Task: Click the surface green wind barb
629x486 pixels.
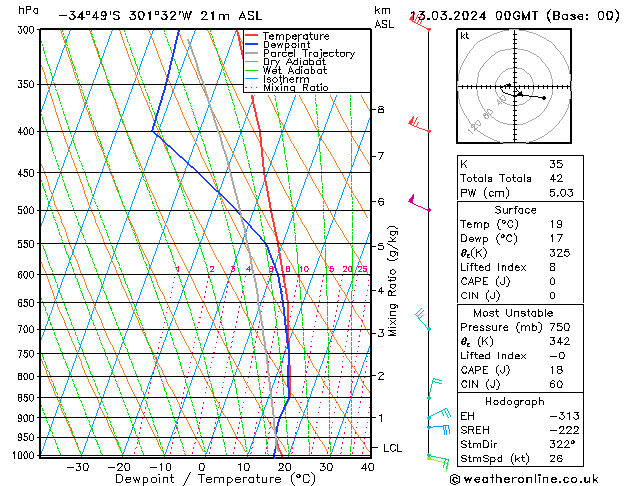Action: coord(438,462)
